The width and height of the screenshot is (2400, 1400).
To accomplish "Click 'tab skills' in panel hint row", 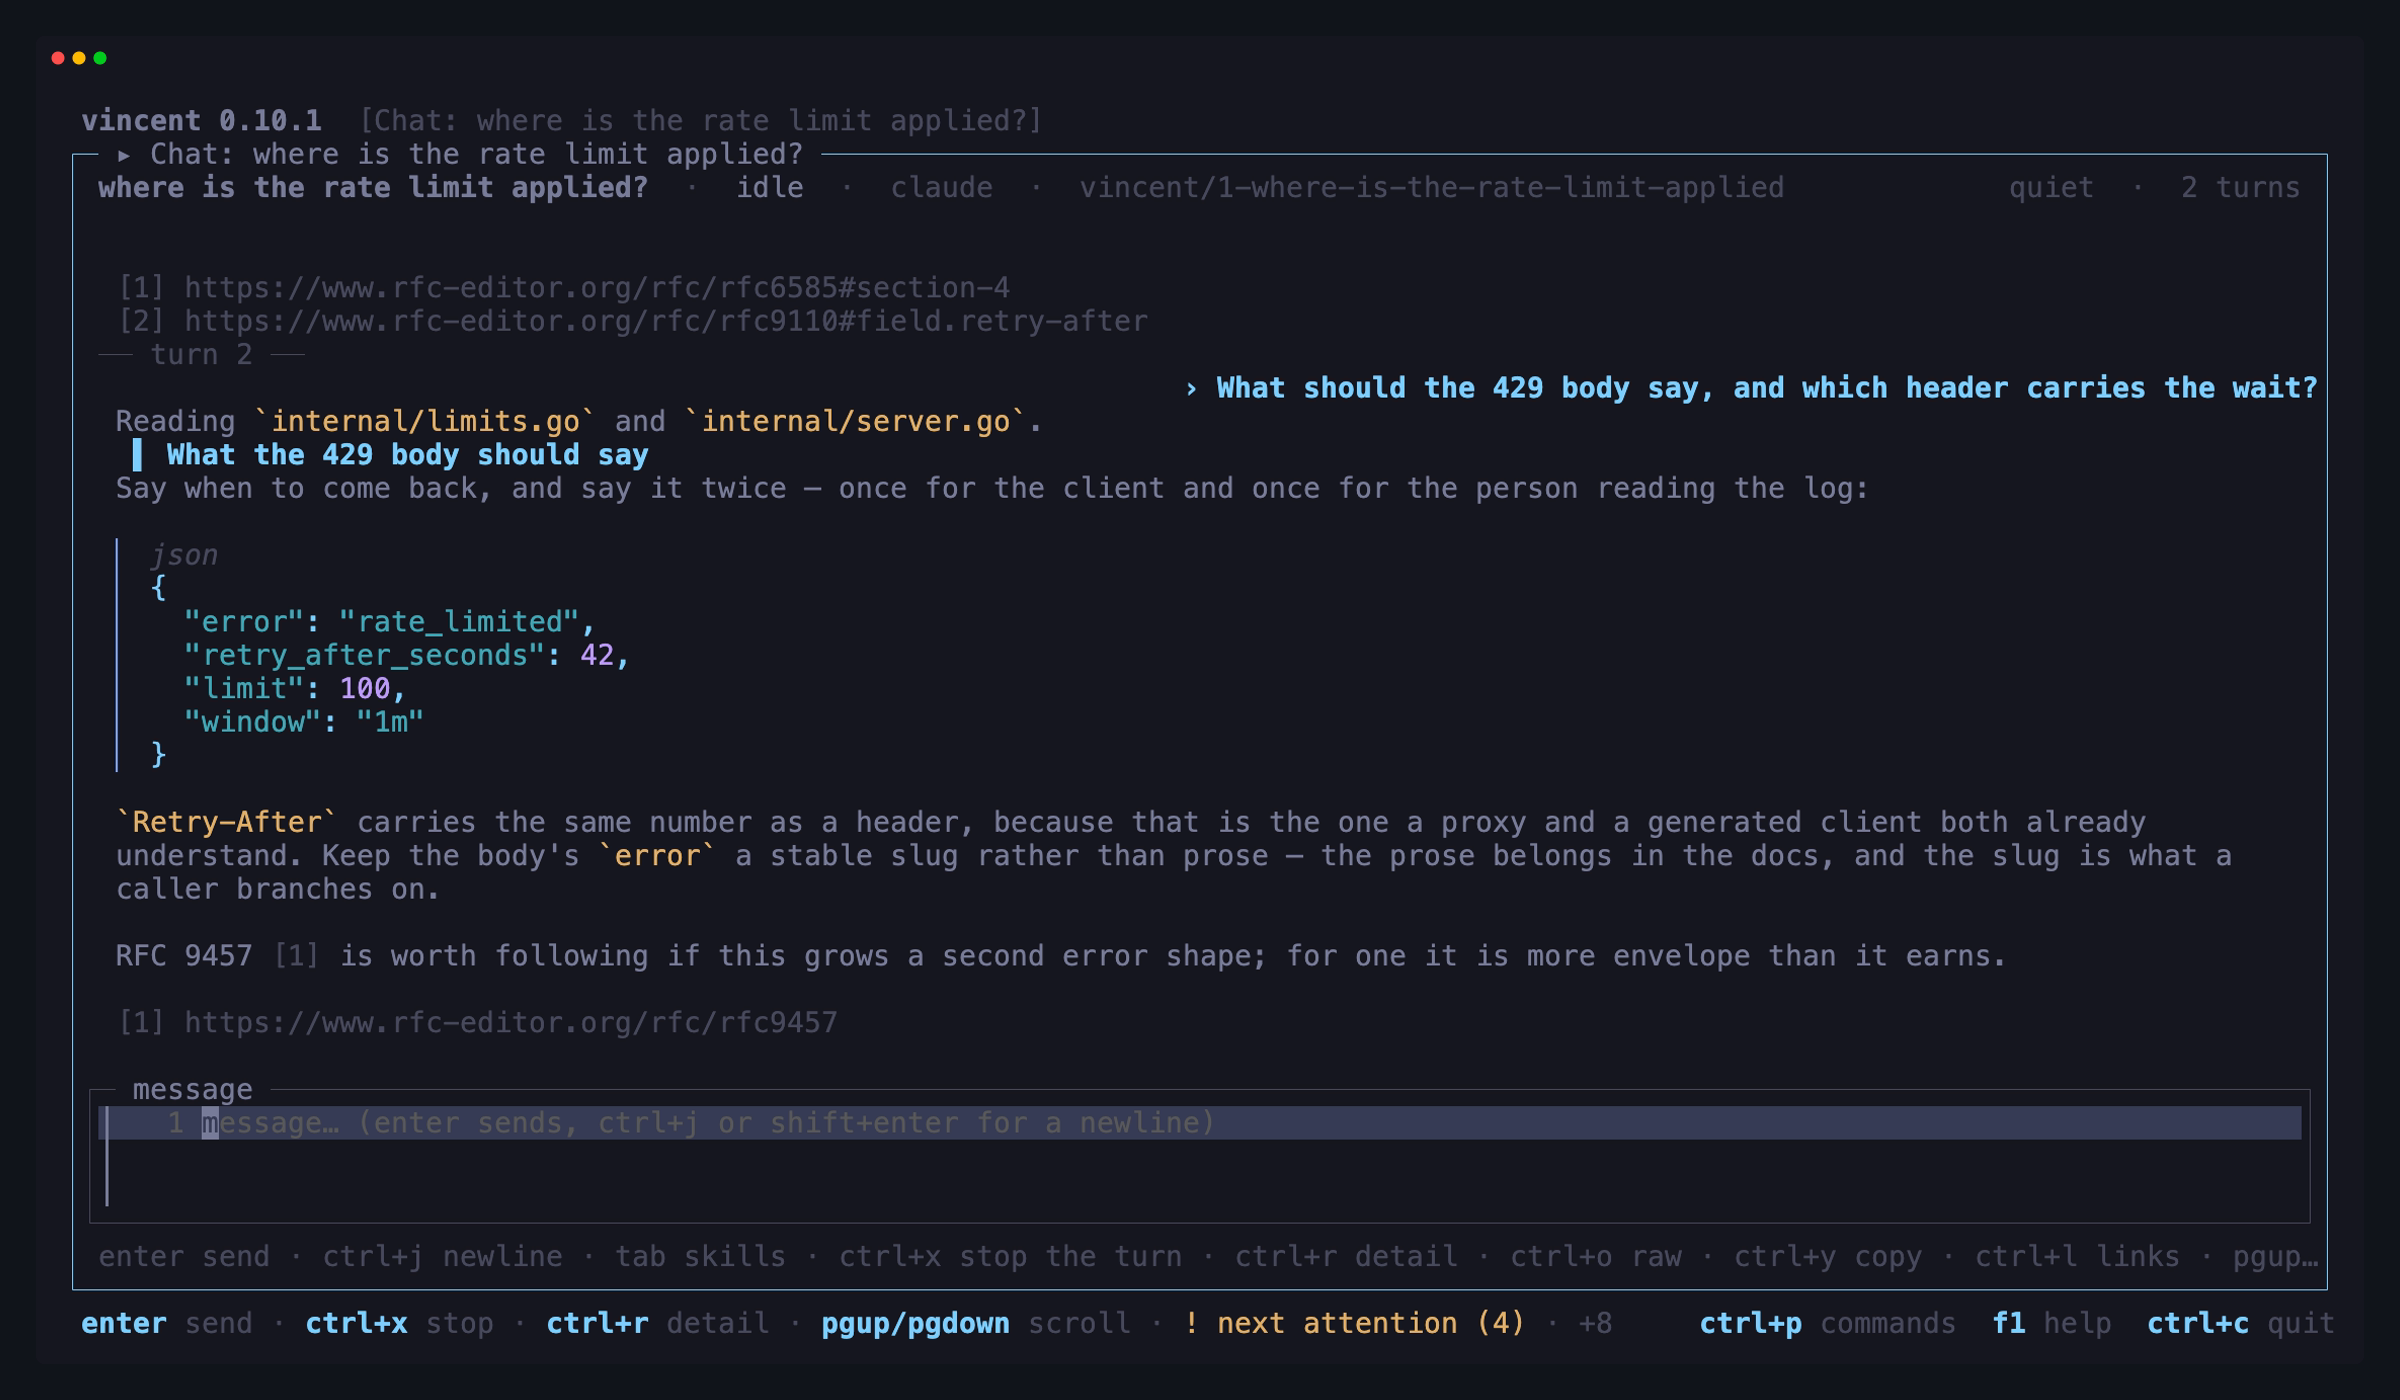I will coord(700,1256).
